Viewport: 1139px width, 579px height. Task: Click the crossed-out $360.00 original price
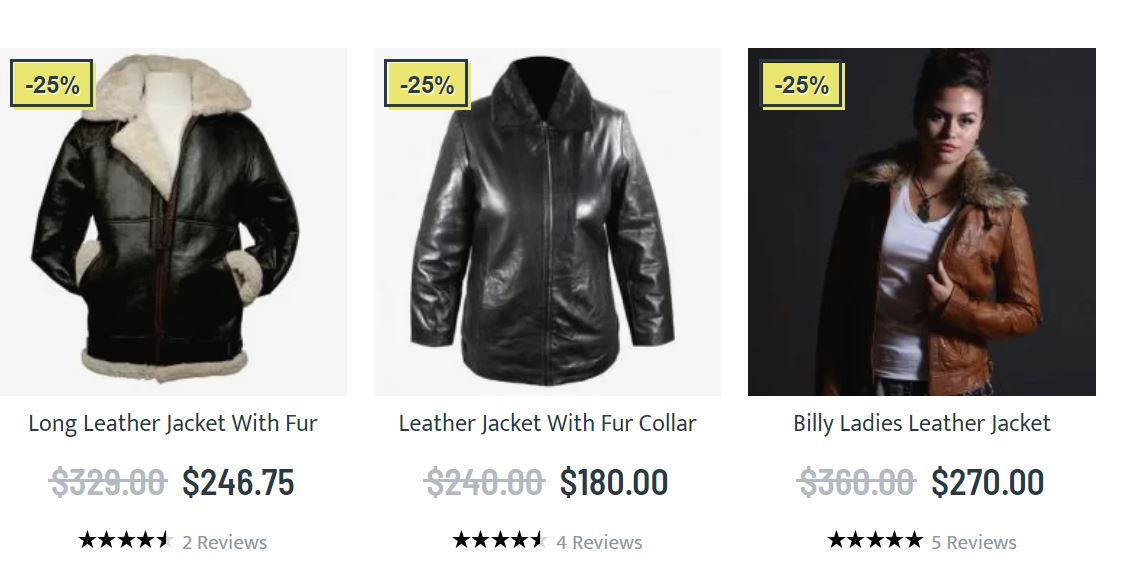pyautogui.click(x=855, y=483)
